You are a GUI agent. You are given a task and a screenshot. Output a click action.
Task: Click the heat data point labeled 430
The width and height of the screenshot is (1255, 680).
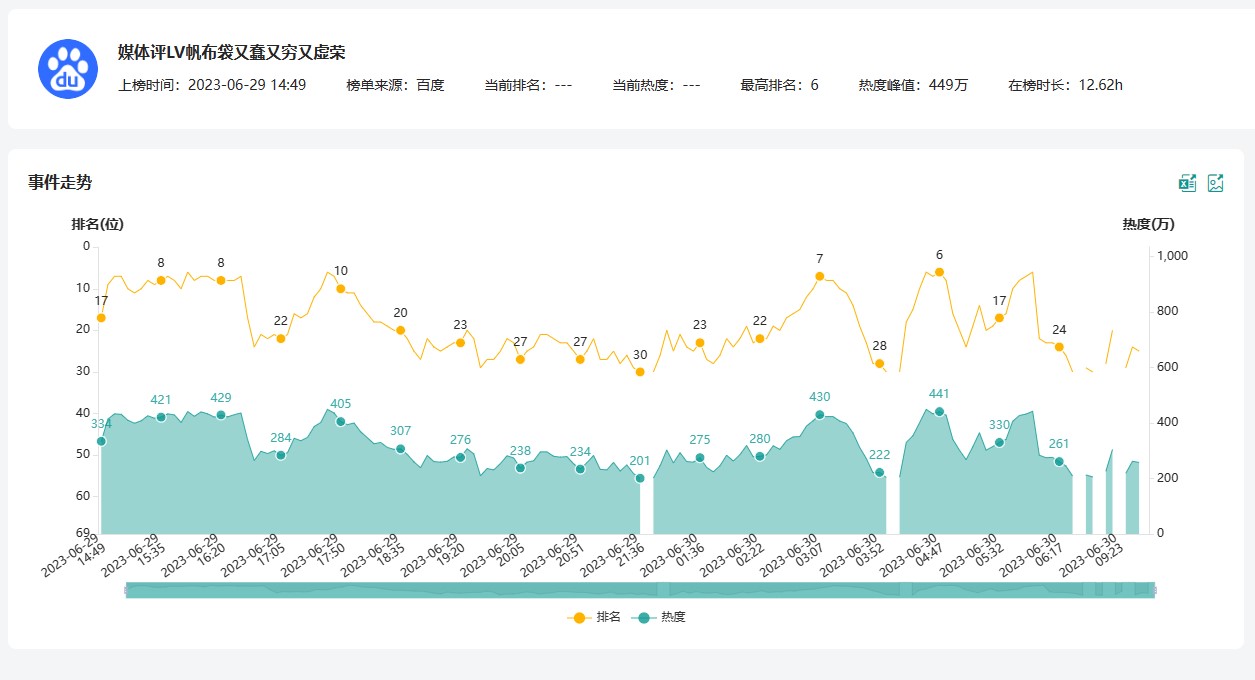pyautogui.click(x=819, y=414)
